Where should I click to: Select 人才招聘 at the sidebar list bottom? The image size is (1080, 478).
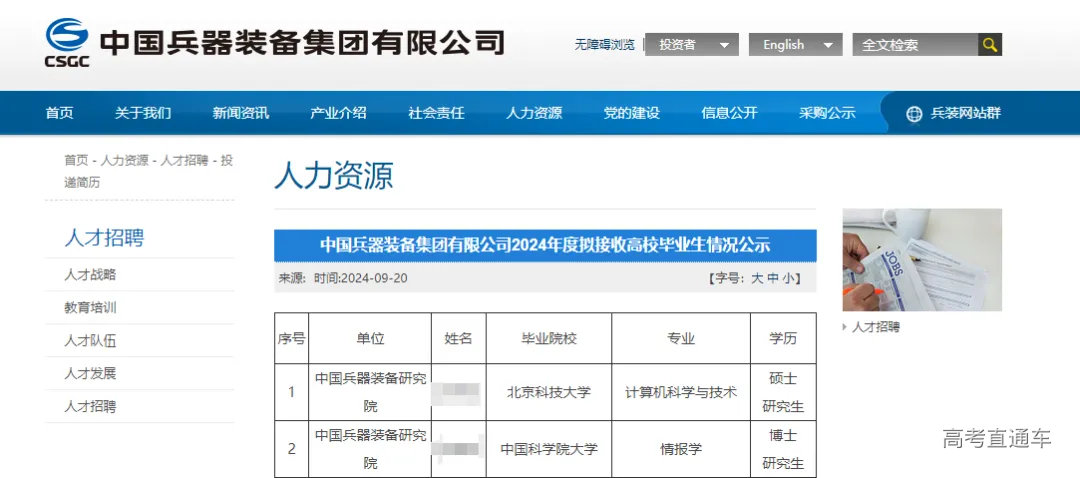(90, 406)
